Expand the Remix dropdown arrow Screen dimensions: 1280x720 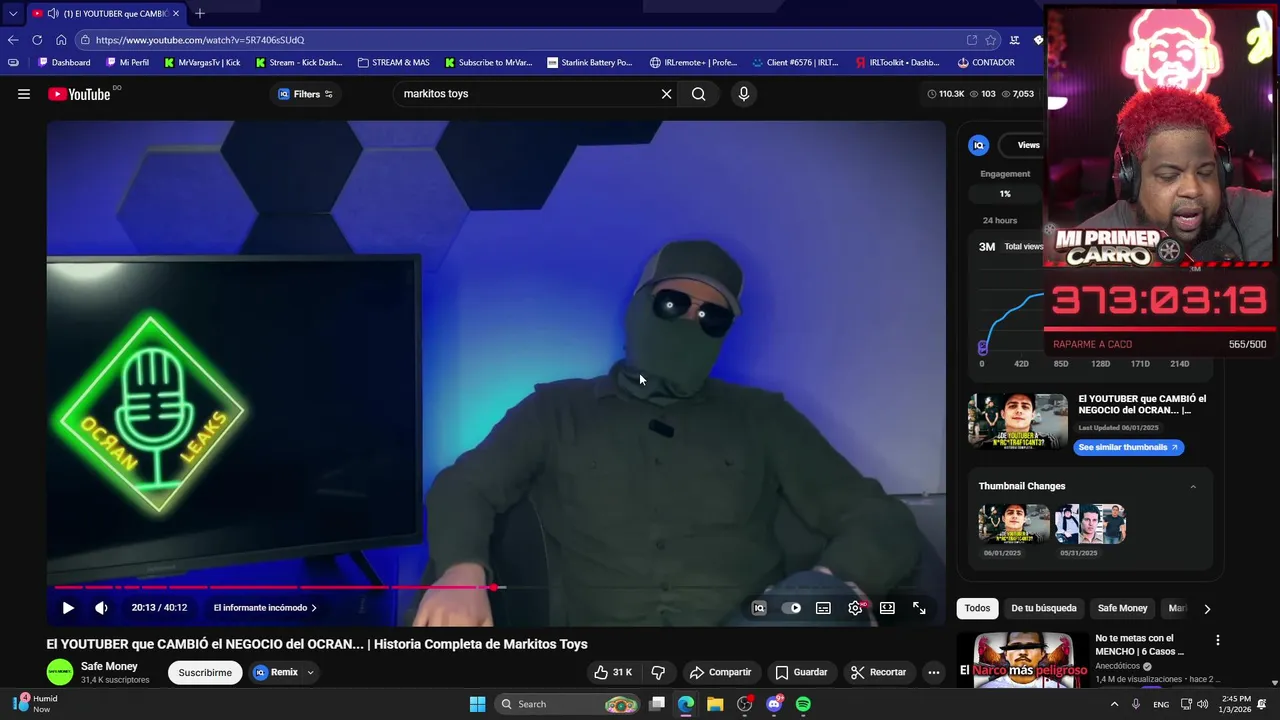point(310,672)
